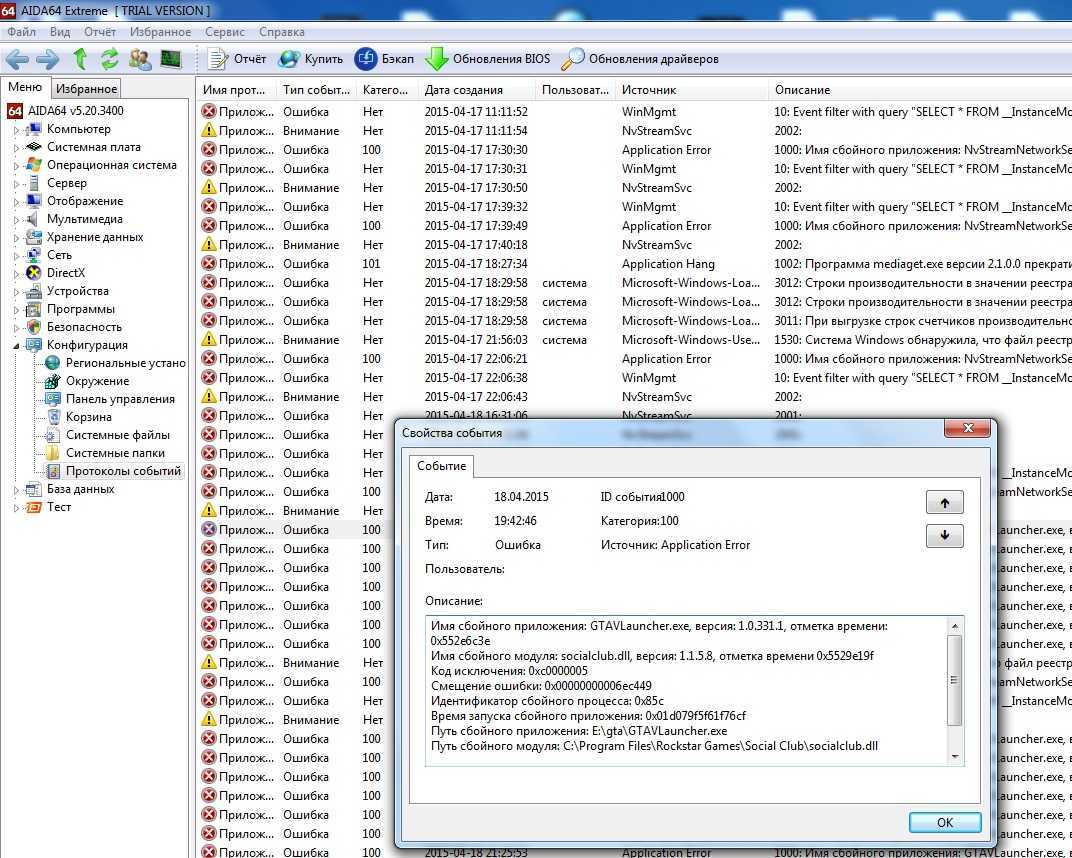Select Протоколы событий in the tree
This screenshot has height=858, width=1072.
coord(123,471)
